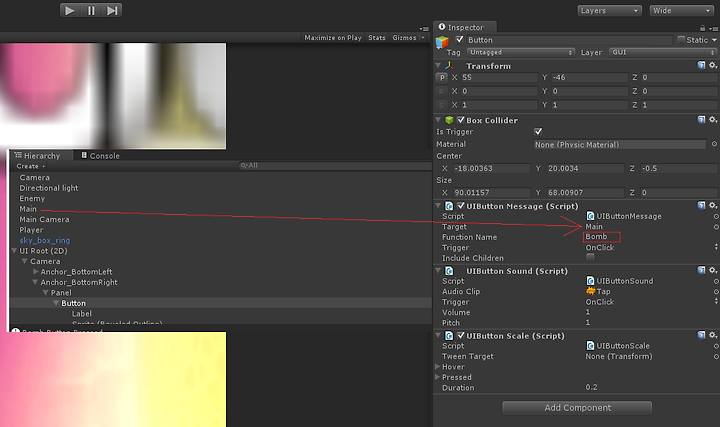Collapse the UI Root (2D) tree node
The height and width of the screenshot is (427, 720).
(x=14, y=251)
